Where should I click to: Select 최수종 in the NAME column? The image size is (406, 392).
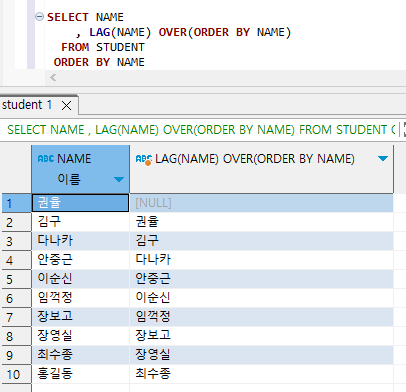(80, 355)
